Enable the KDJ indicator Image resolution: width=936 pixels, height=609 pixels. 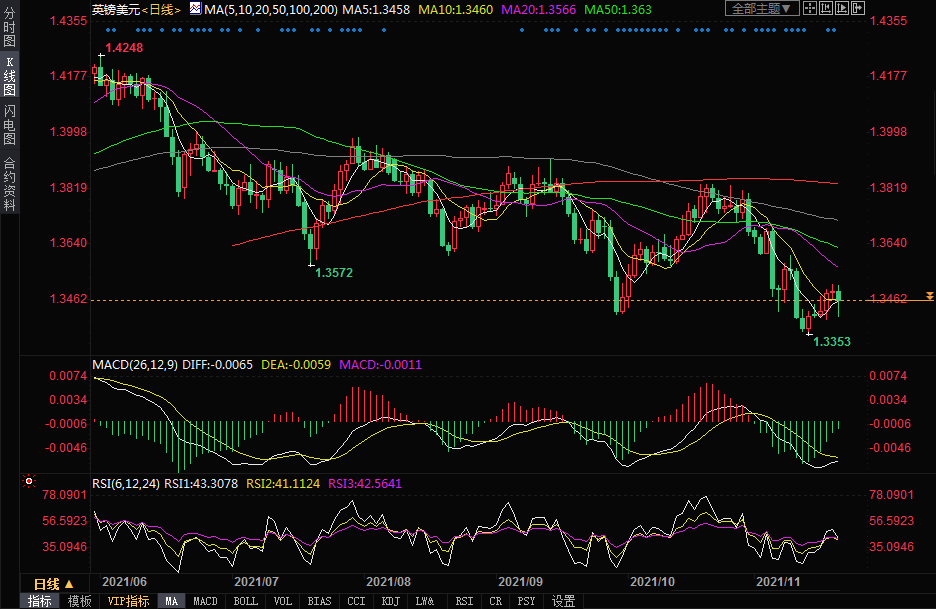point(390,601)
